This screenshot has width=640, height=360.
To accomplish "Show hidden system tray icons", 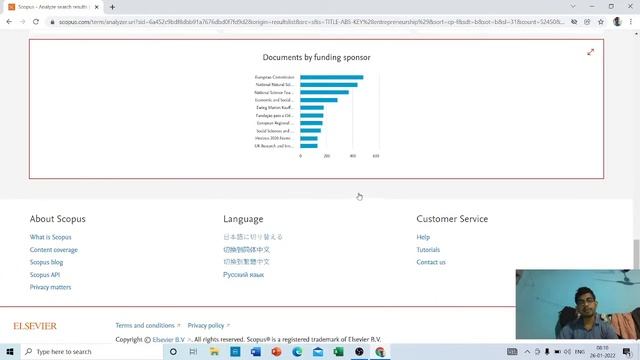I will (x=527, y=351).
